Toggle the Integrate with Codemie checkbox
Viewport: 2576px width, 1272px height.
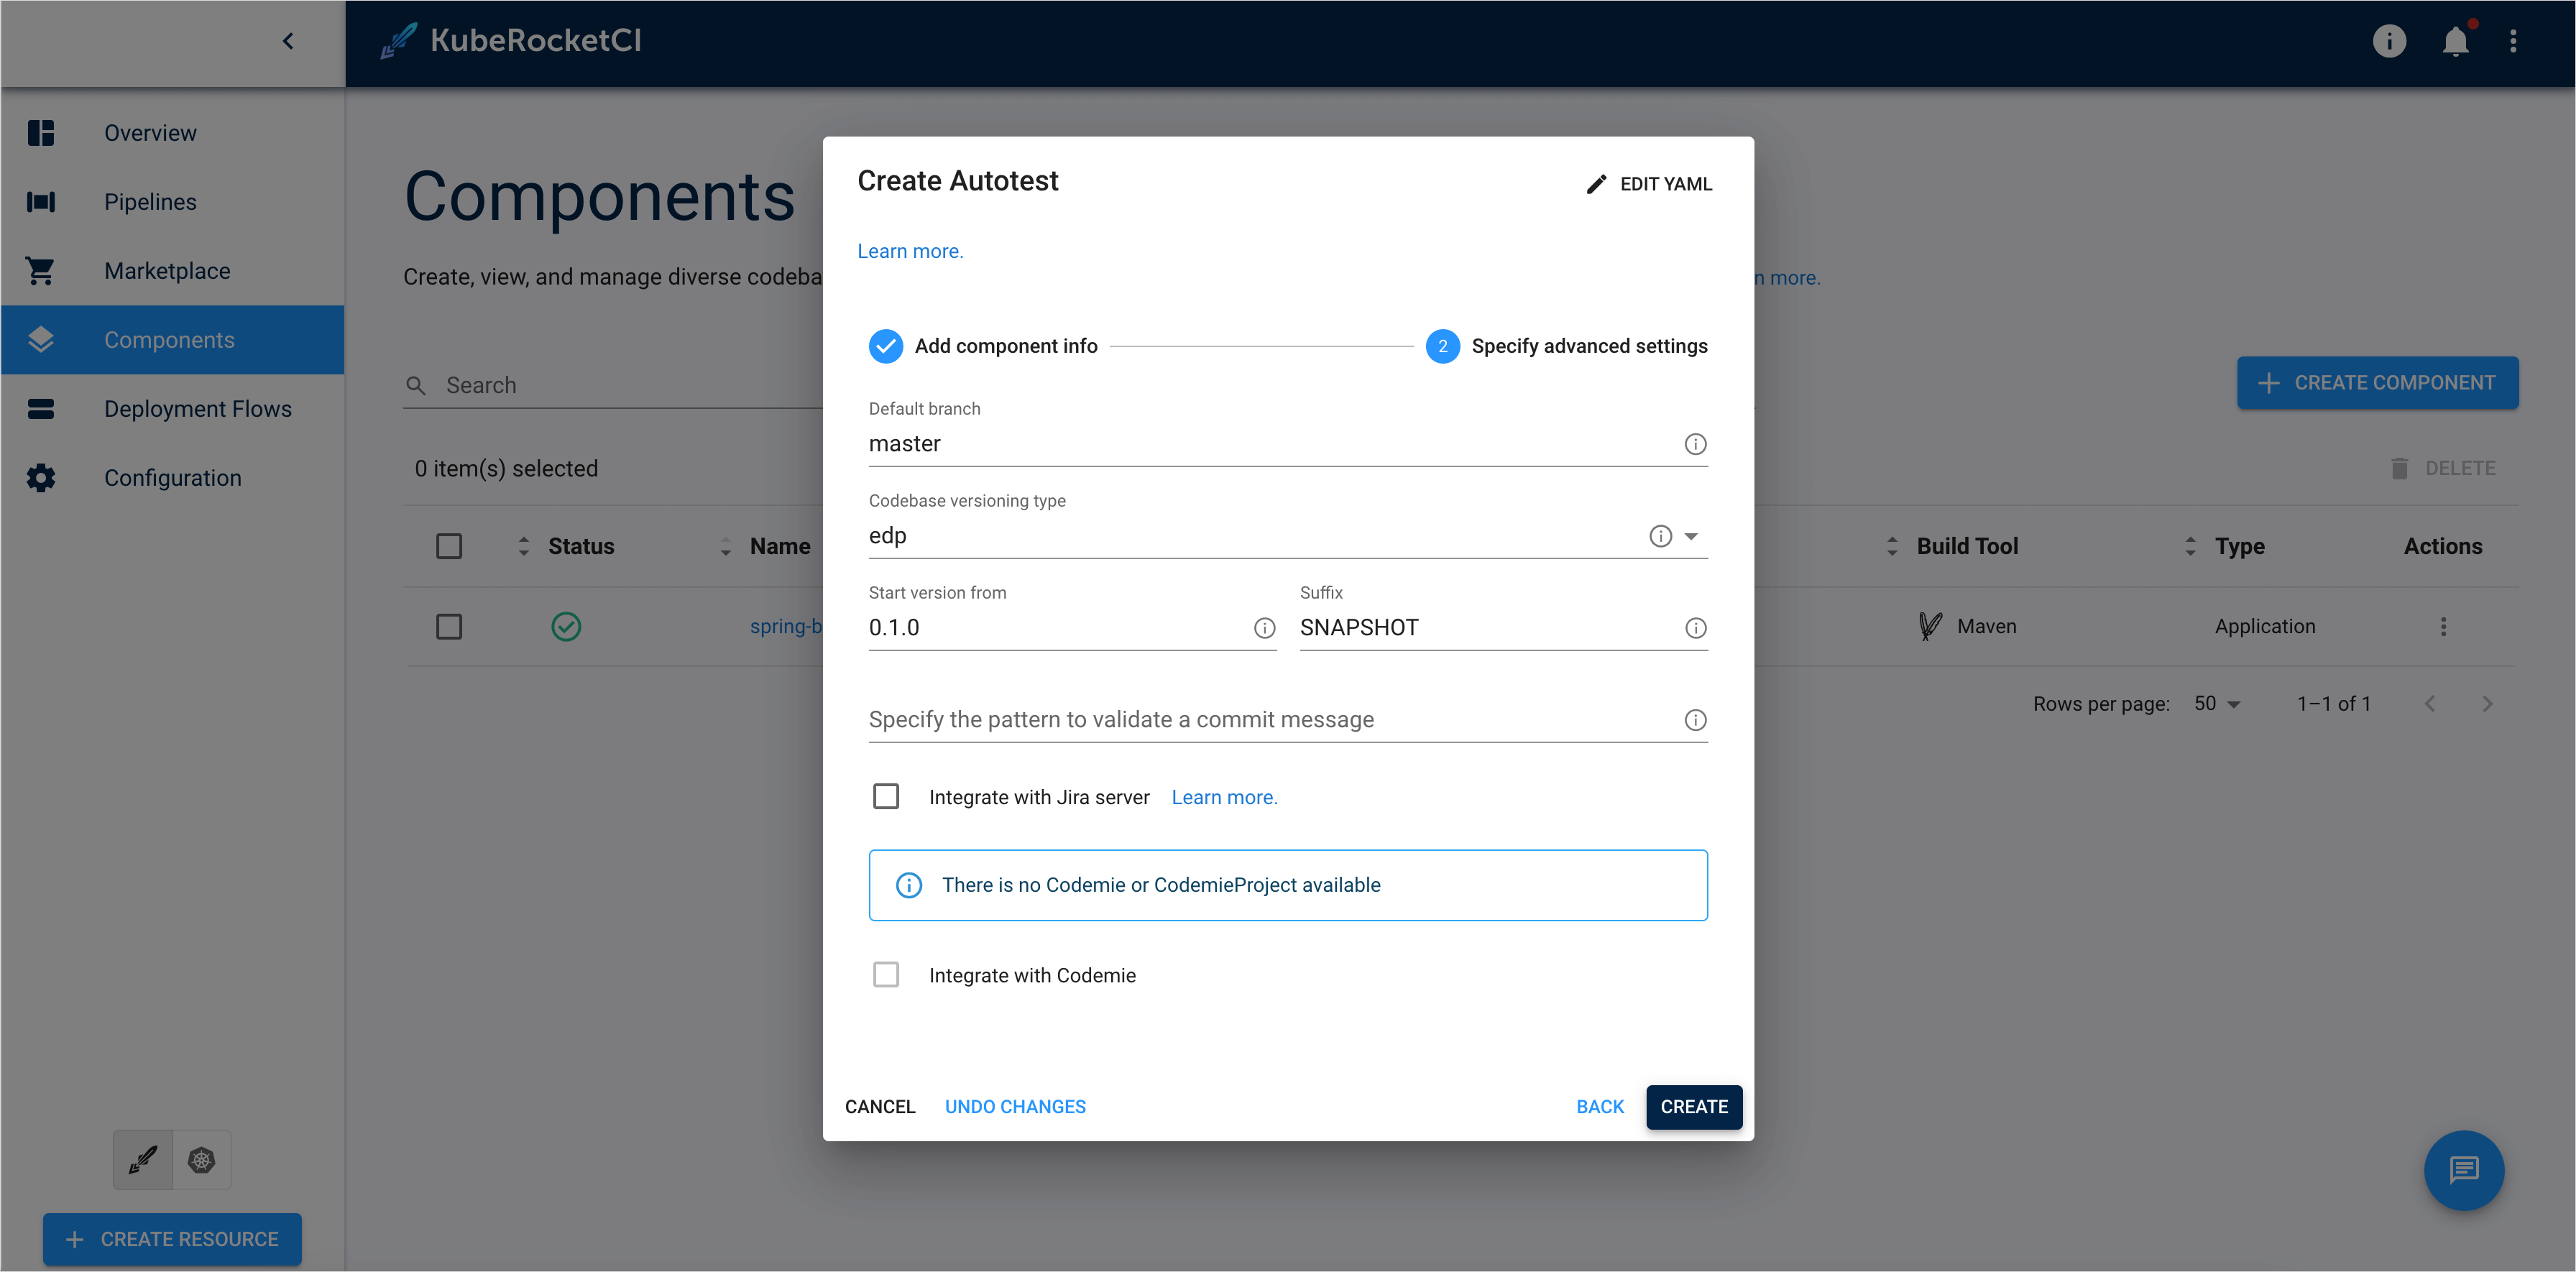(885, 974)
